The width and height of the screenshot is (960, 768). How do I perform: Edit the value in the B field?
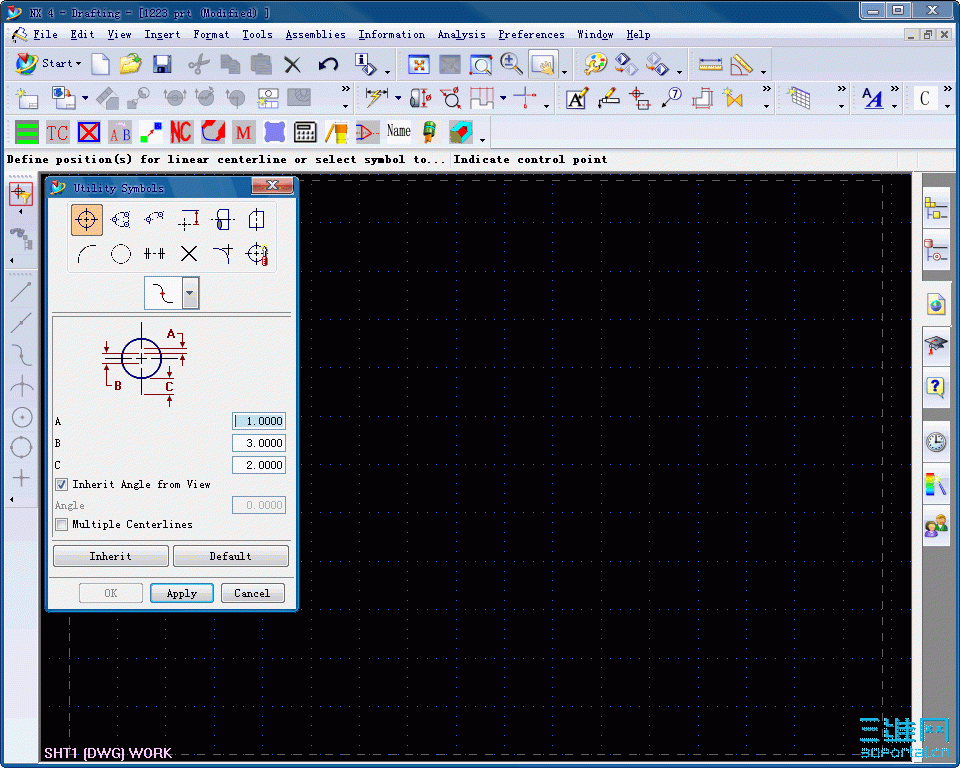click(x=258, y=443)
